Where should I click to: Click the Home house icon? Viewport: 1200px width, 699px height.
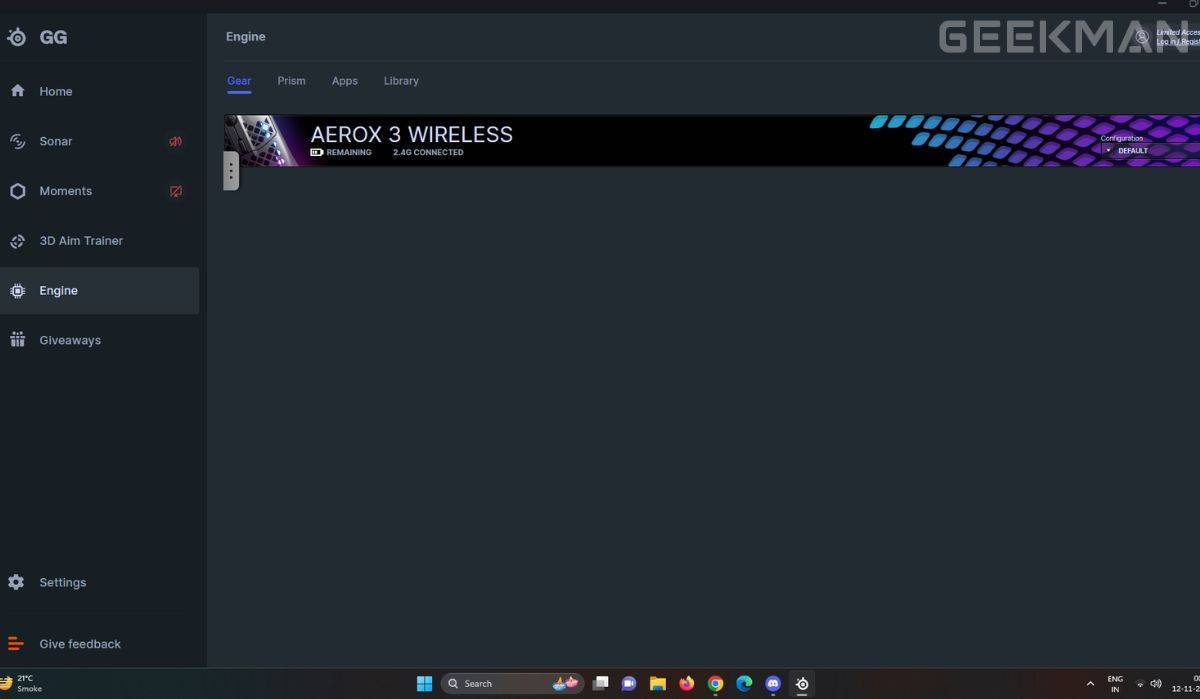click(x=17, y=91)
